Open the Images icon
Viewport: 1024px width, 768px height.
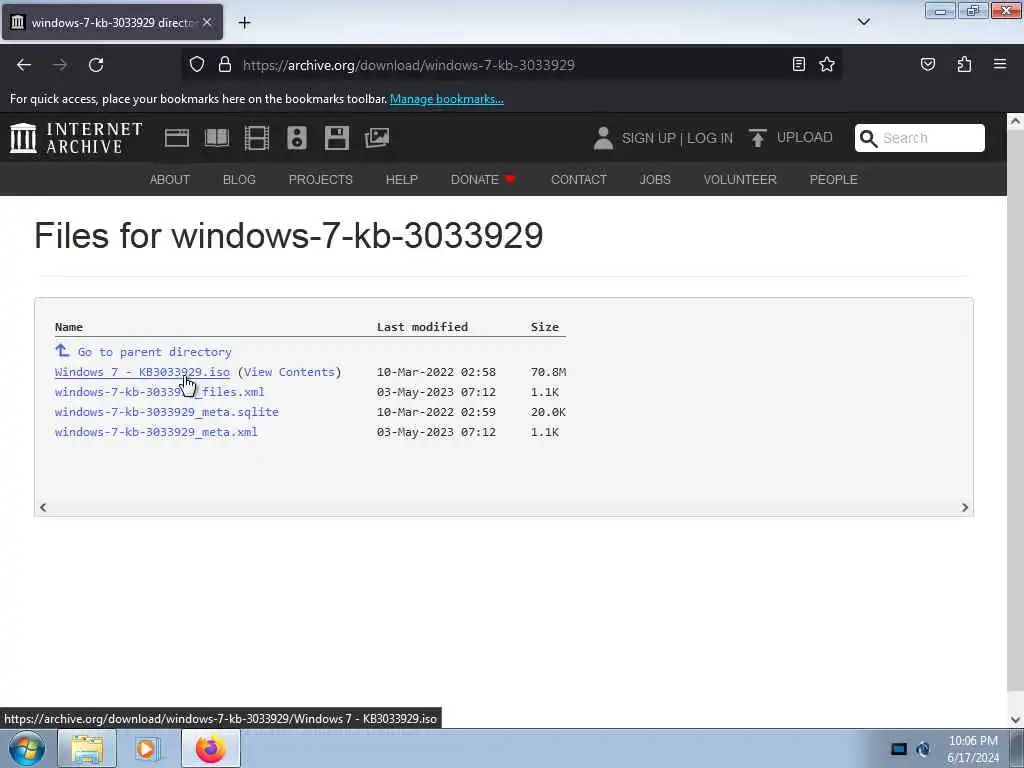click(x=377, y=138)
